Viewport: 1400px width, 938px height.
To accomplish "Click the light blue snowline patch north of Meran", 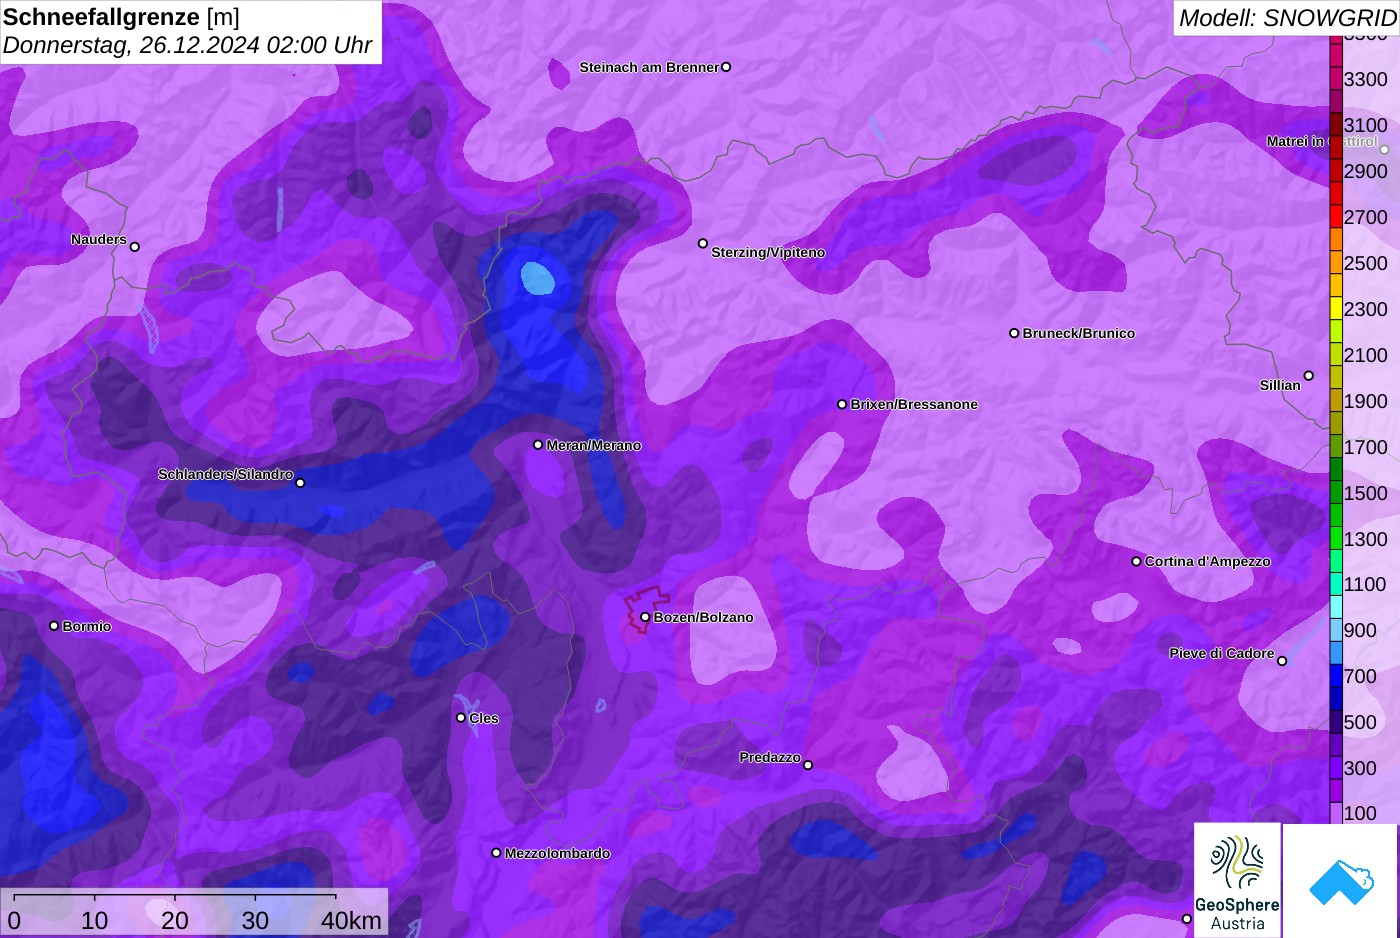I will click(538, 277).
